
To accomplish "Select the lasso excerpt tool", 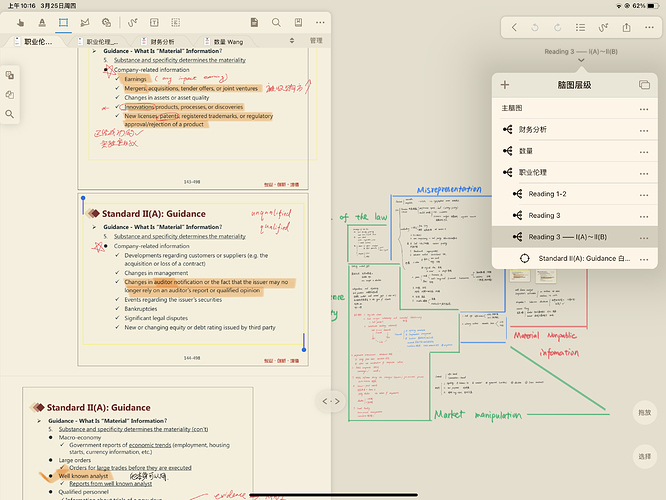I will (x=85, y=23).
